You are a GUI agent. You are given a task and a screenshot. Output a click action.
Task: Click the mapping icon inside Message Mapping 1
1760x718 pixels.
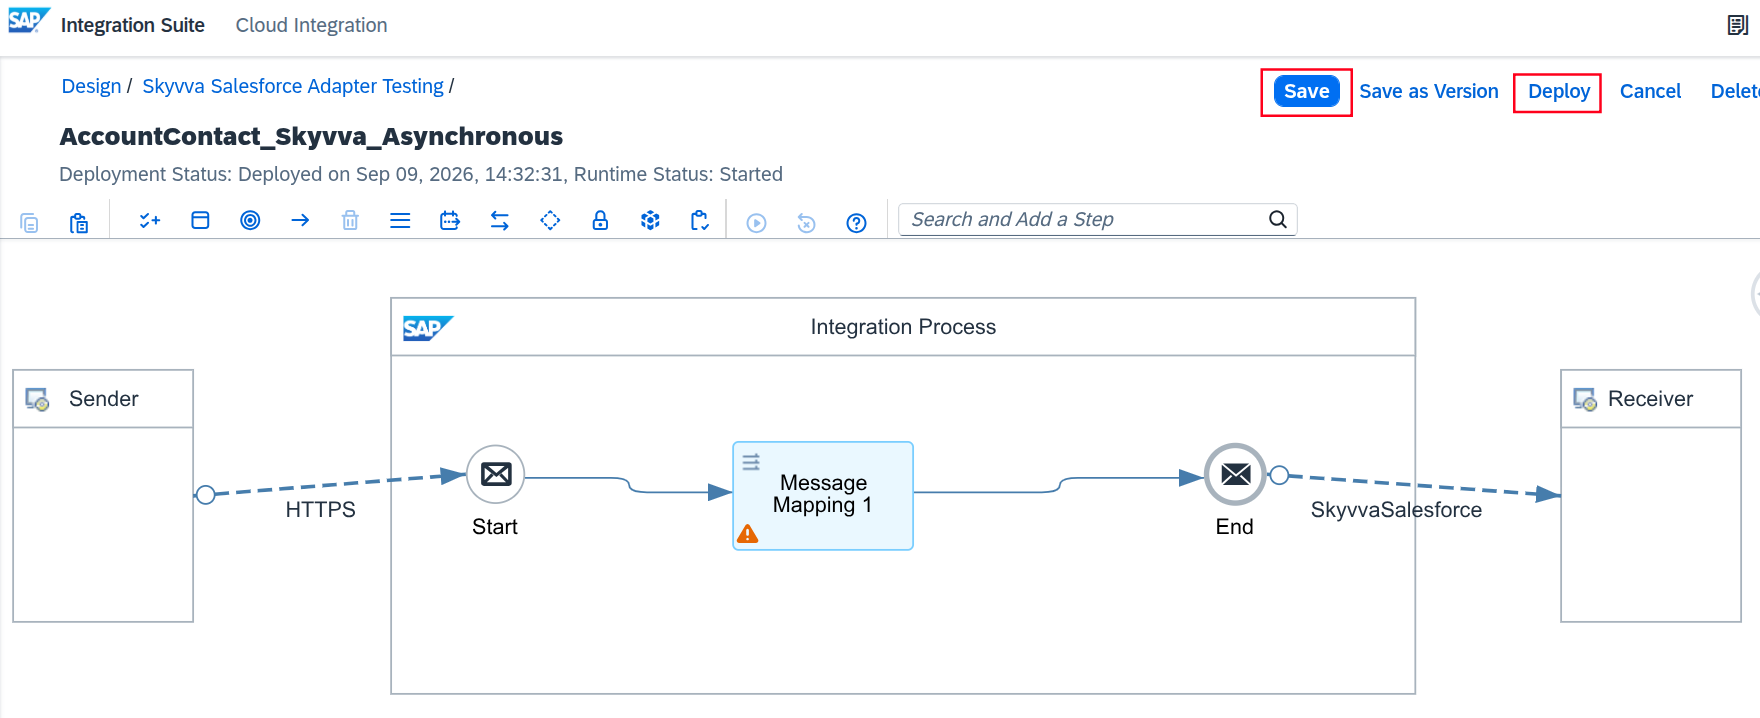[x=751, y=462]
